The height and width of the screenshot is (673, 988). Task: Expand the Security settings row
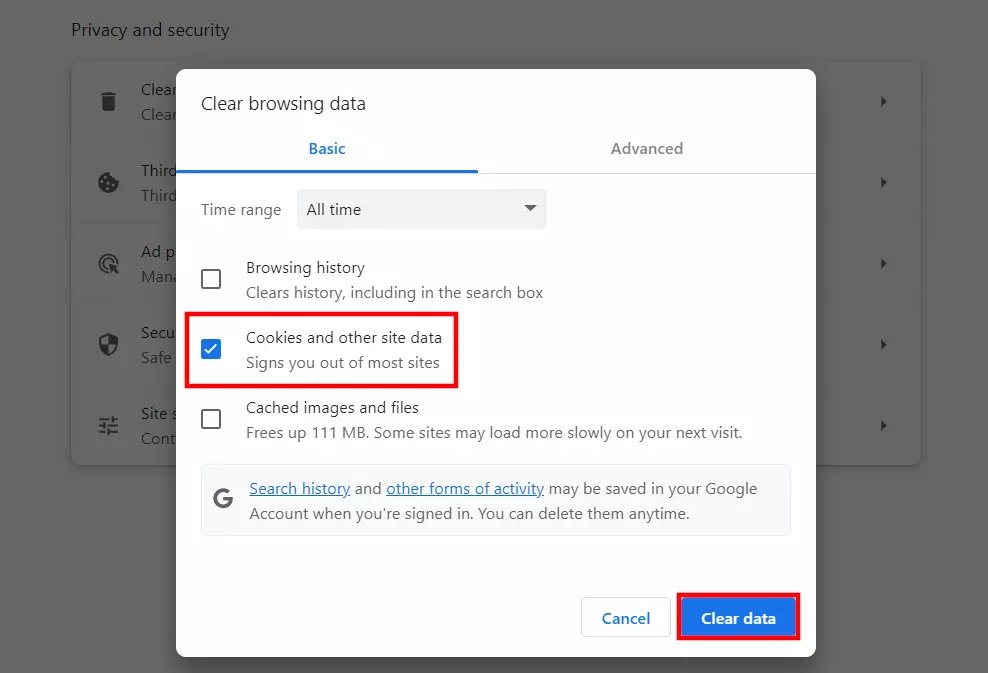(x=883, y=344)
